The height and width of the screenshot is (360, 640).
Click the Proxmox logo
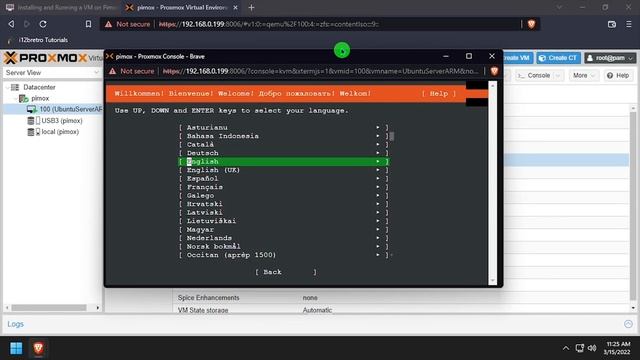(x=46, y=58)
